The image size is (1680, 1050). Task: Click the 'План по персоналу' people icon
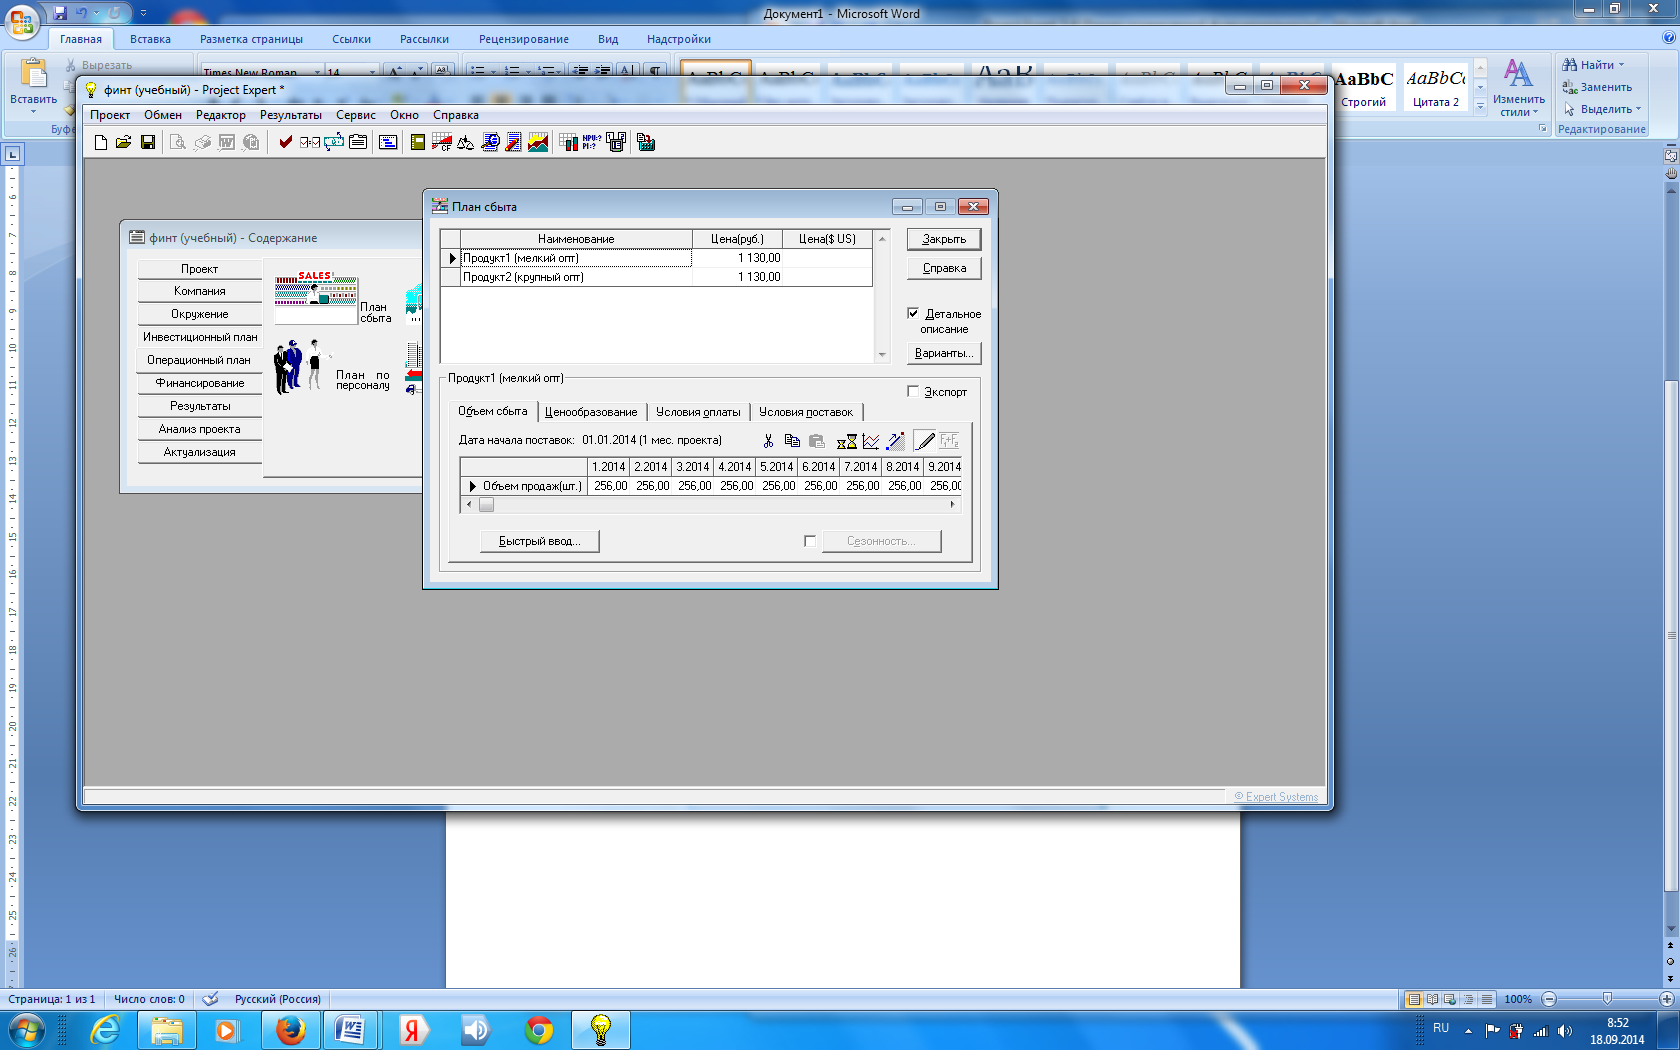pos(300,367)
